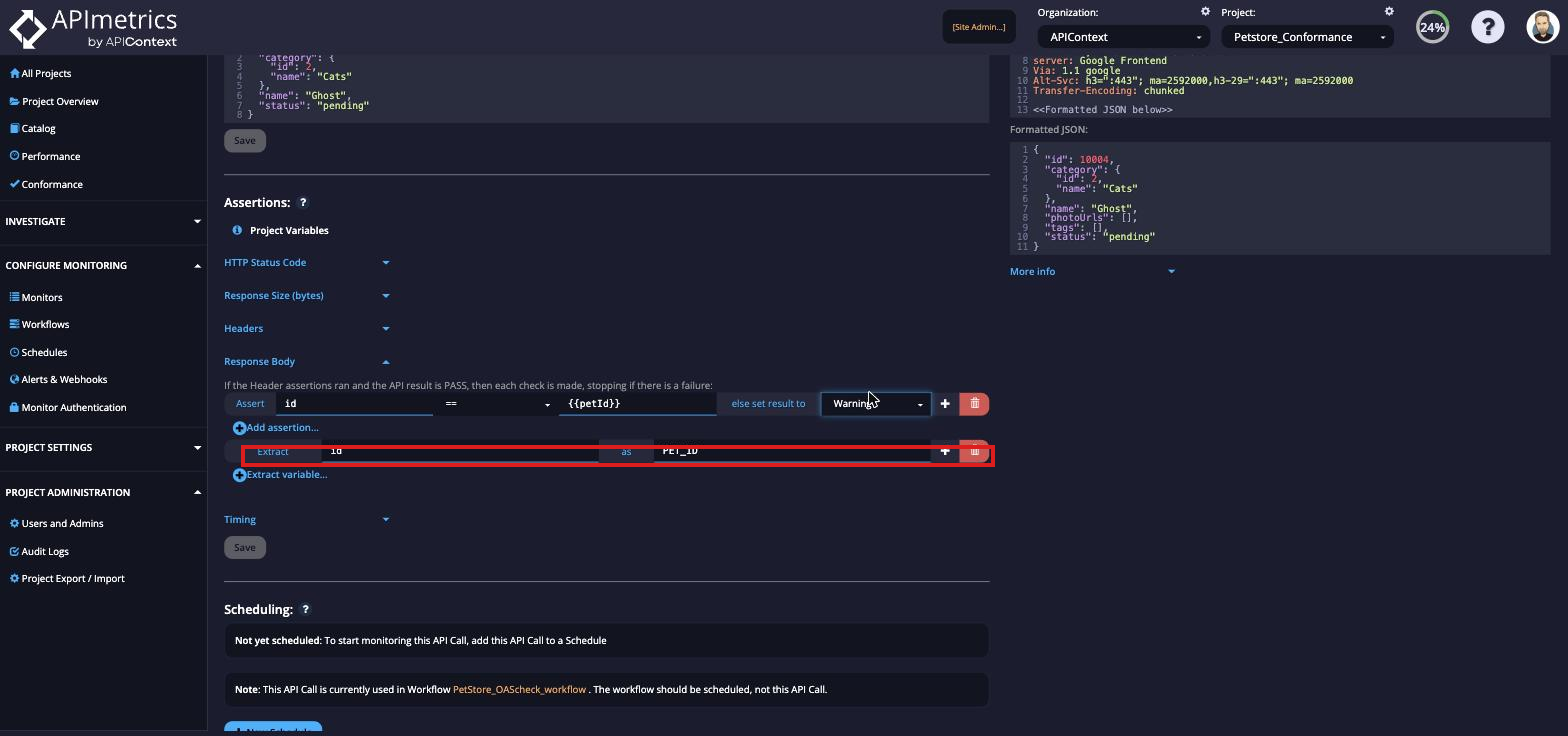Viewport: 1568px width, 736px height.
Task: Edit the assertion id field
Action: point(355,404)
